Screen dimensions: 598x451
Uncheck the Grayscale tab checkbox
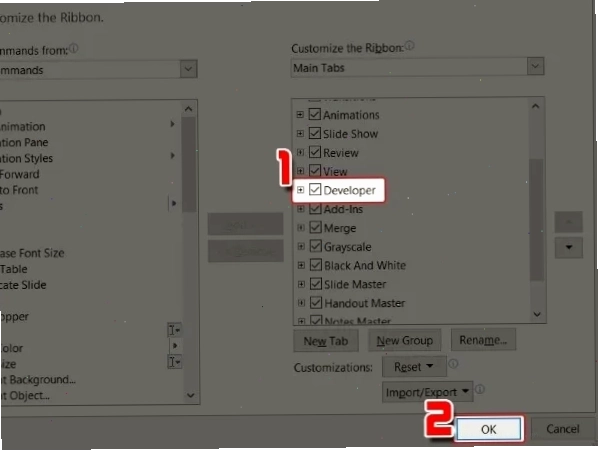click(315, 246)
